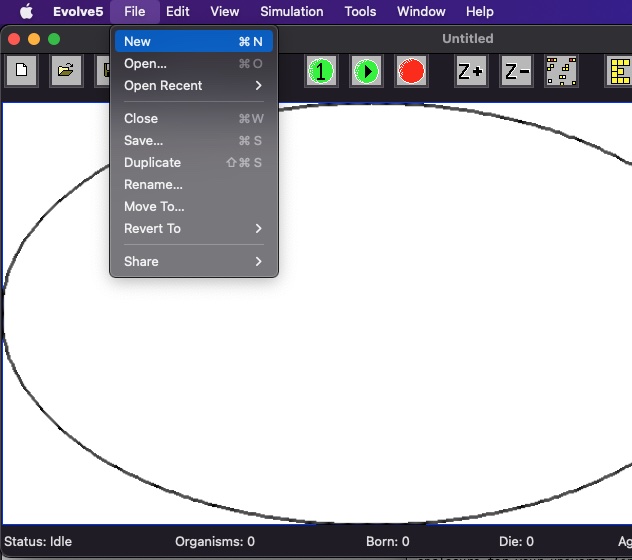Open the Simulation menu
The image size is (632, 560).
292,11
